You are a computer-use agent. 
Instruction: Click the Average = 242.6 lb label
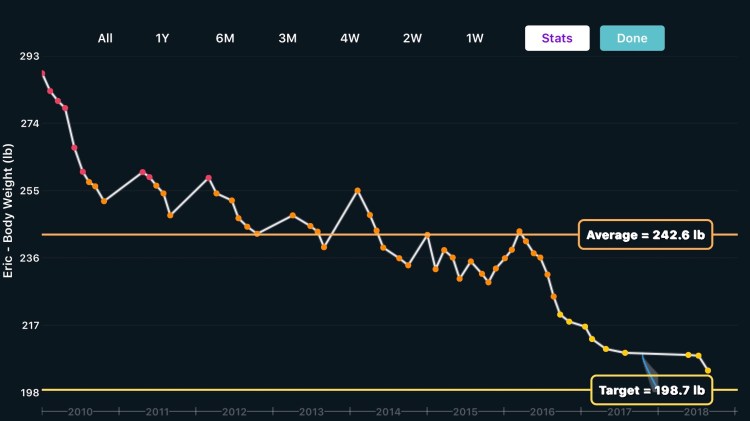point(645,235)
